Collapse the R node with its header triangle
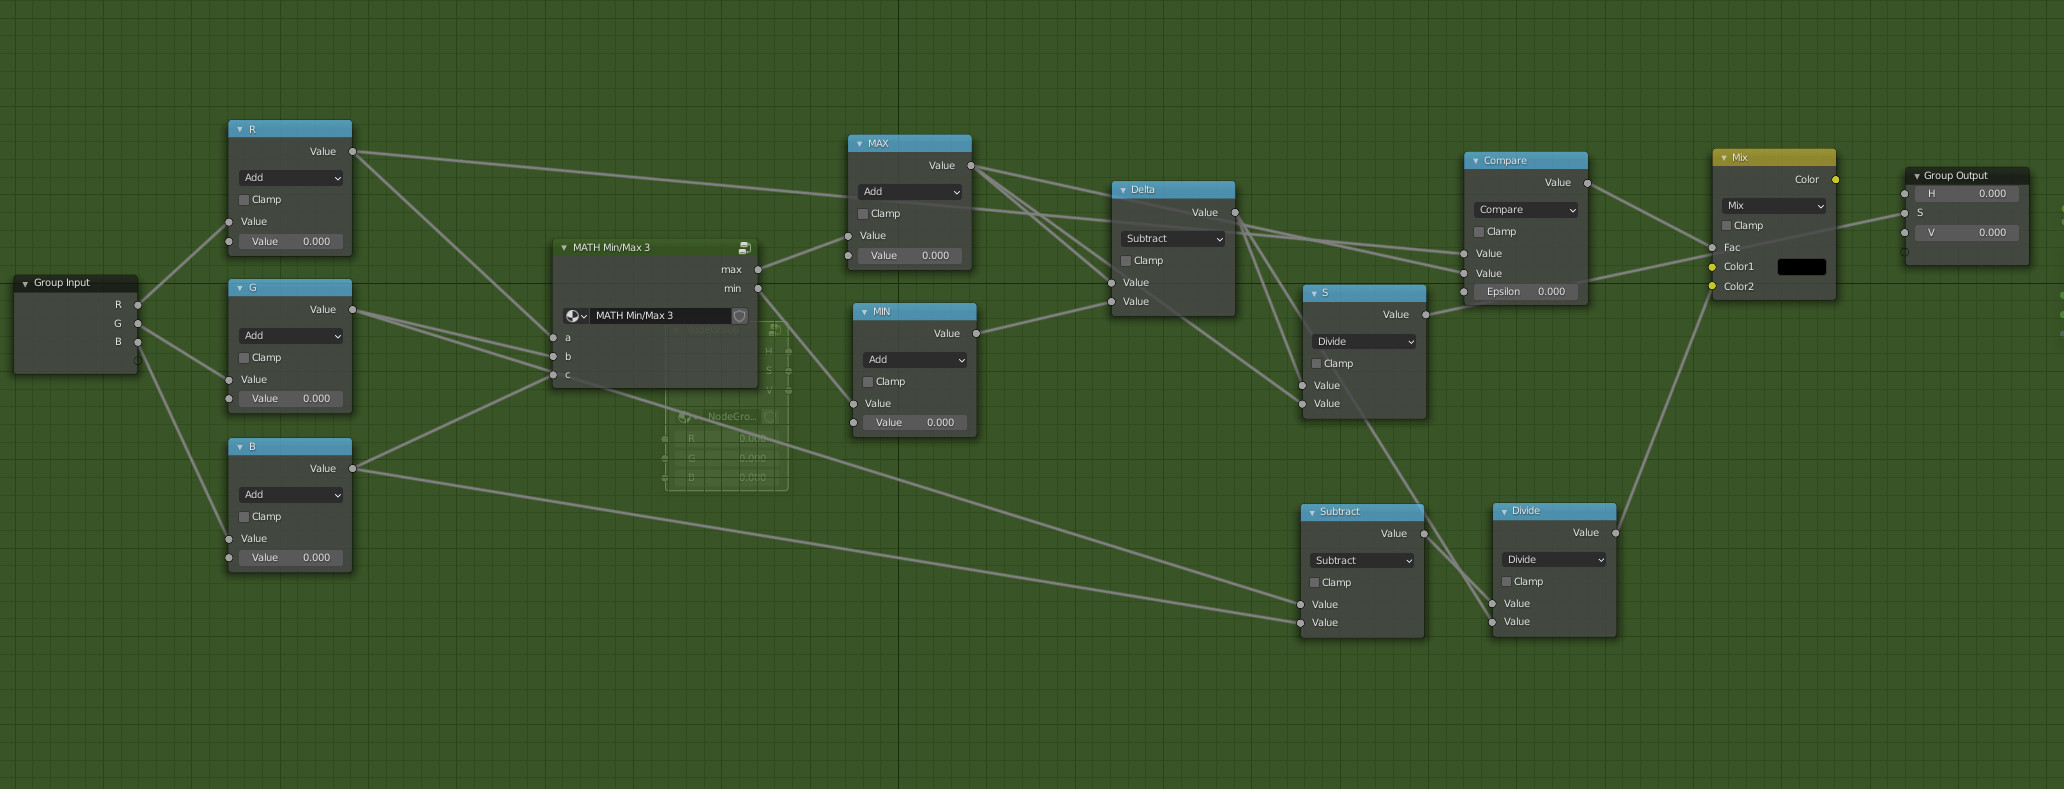Screen dimensions: 2064x789 [x=240, y=130]
